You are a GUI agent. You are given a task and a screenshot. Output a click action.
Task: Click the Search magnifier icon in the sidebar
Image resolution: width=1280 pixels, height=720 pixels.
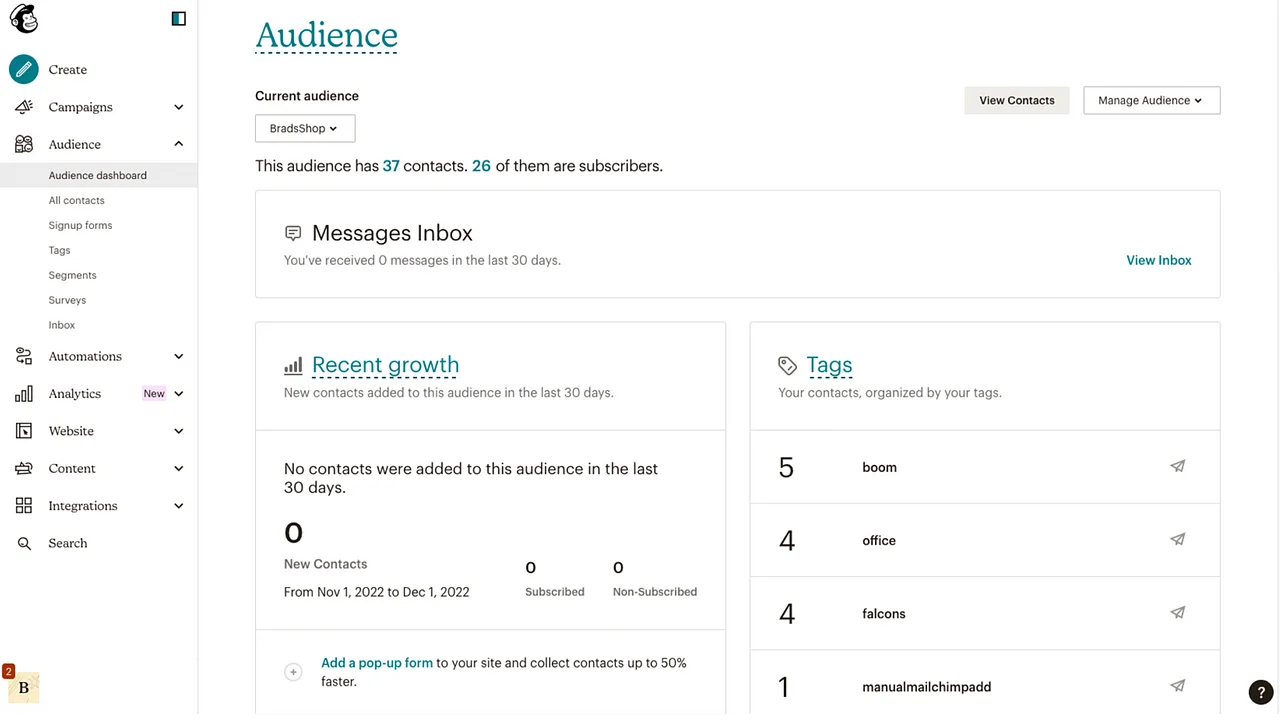pyautogui.click(x=24, y=543)
